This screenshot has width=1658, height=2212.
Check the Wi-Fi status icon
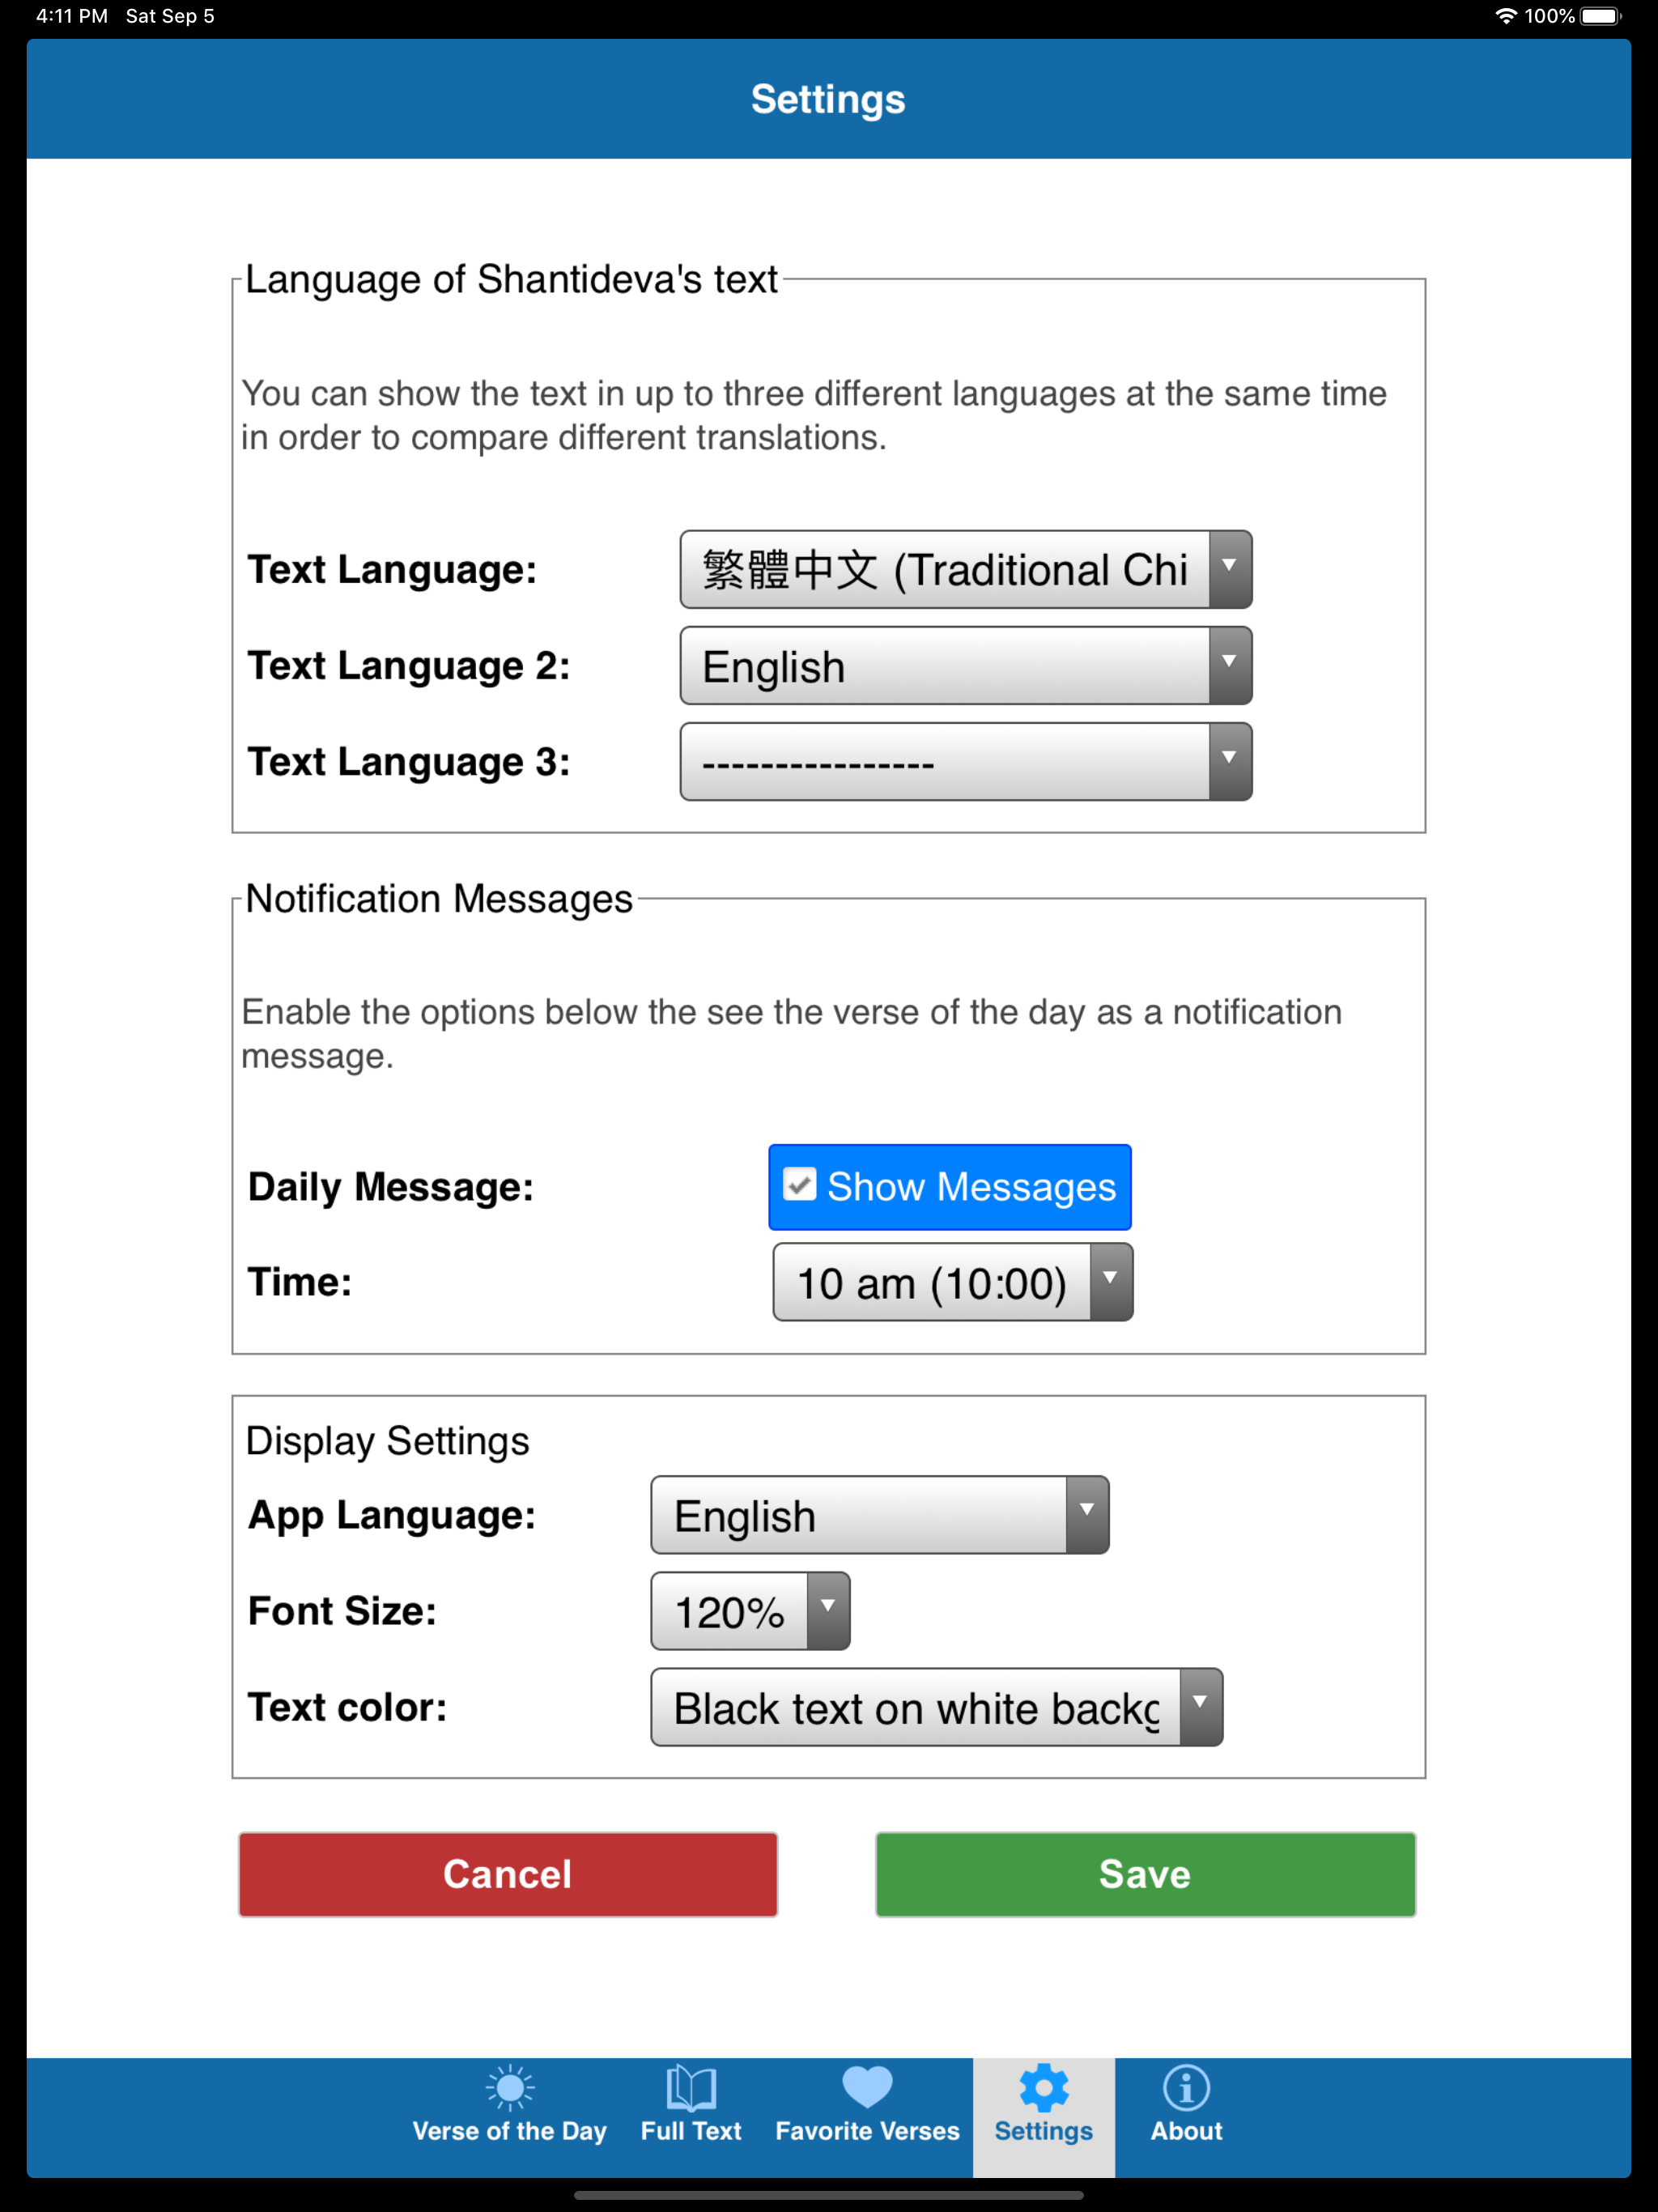click(1505, 16)
